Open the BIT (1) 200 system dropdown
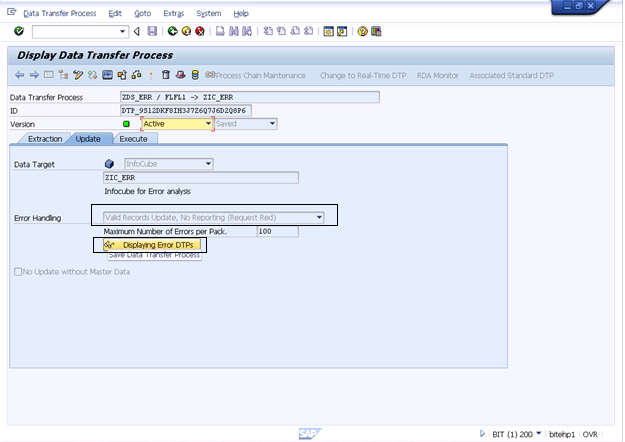 (x=539, y=433)
